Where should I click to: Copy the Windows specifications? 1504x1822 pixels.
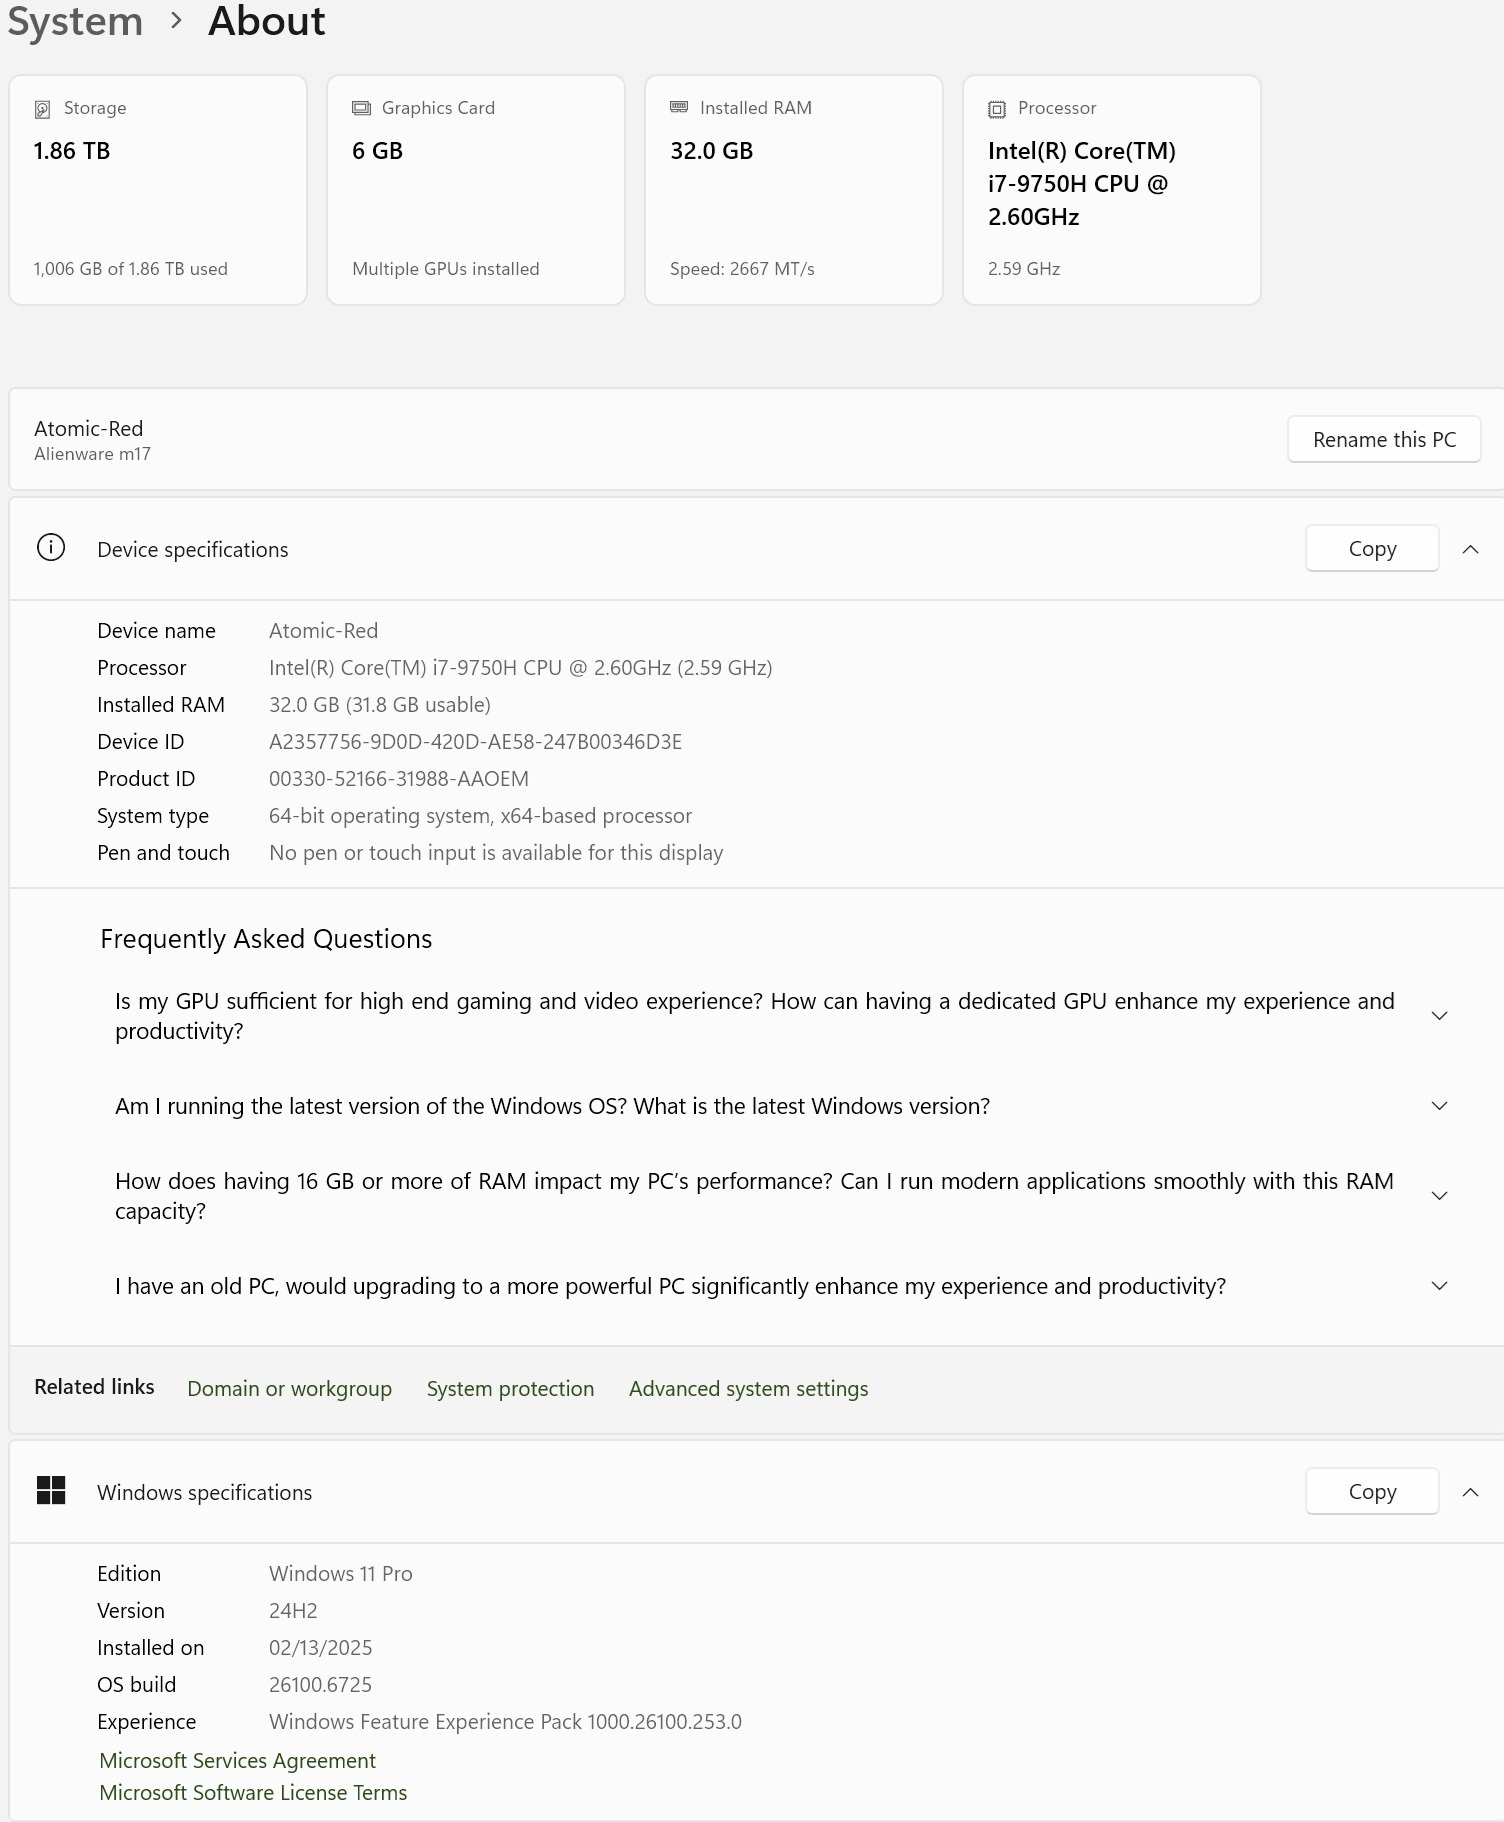(x=1372, y=1492)
